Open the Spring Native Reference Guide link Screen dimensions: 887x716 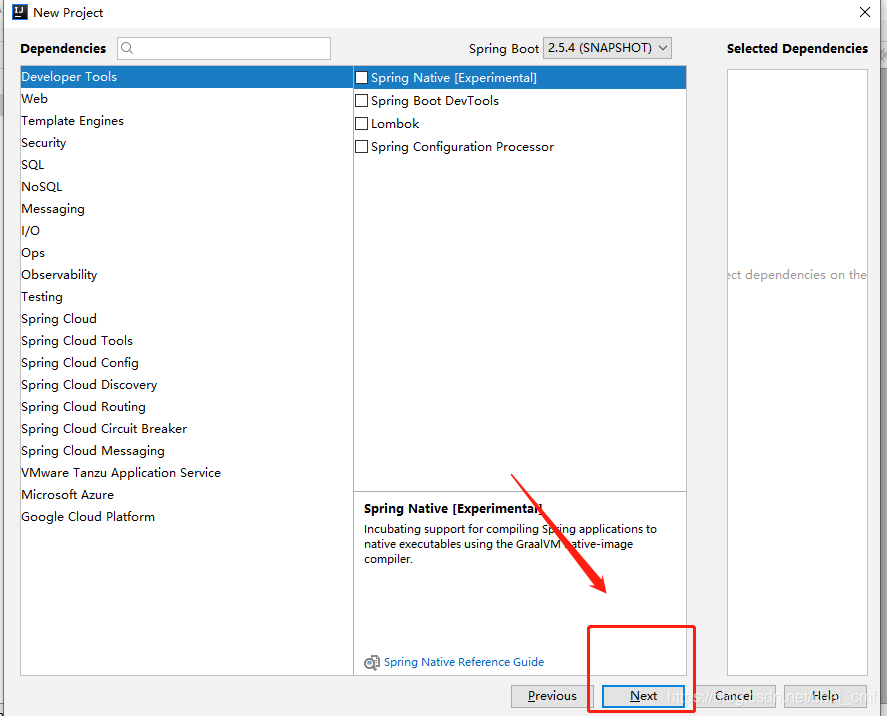pos(464,662)
